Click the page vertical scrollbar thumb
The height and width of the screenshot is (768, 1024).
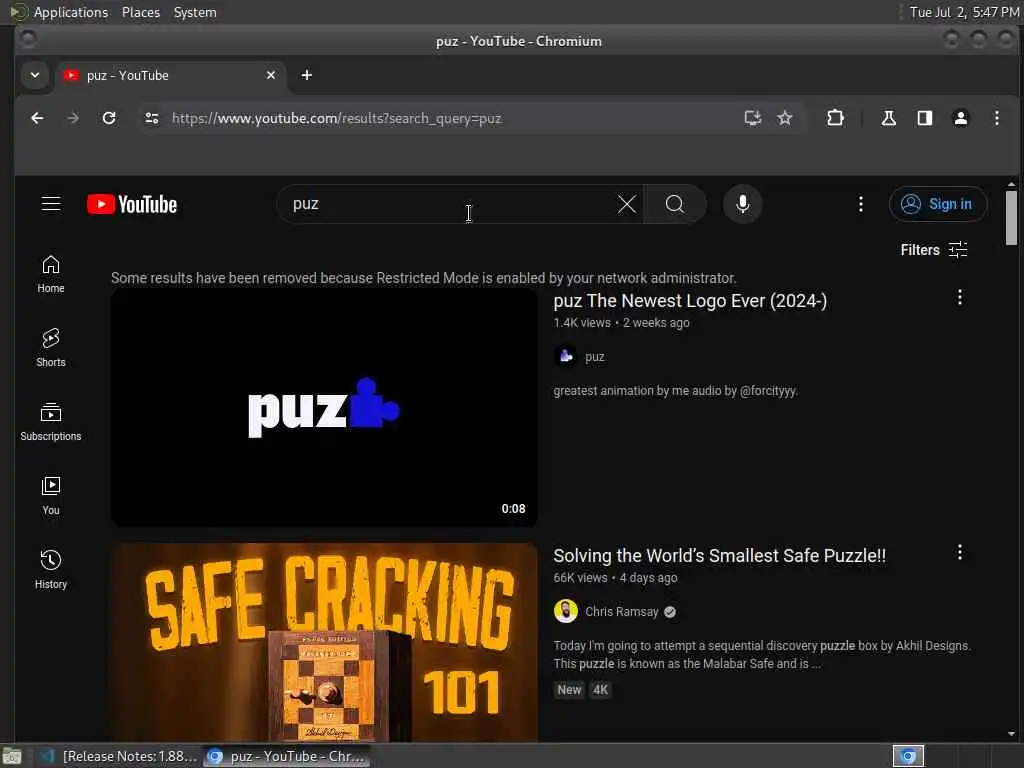click(x=1012, y=217)
